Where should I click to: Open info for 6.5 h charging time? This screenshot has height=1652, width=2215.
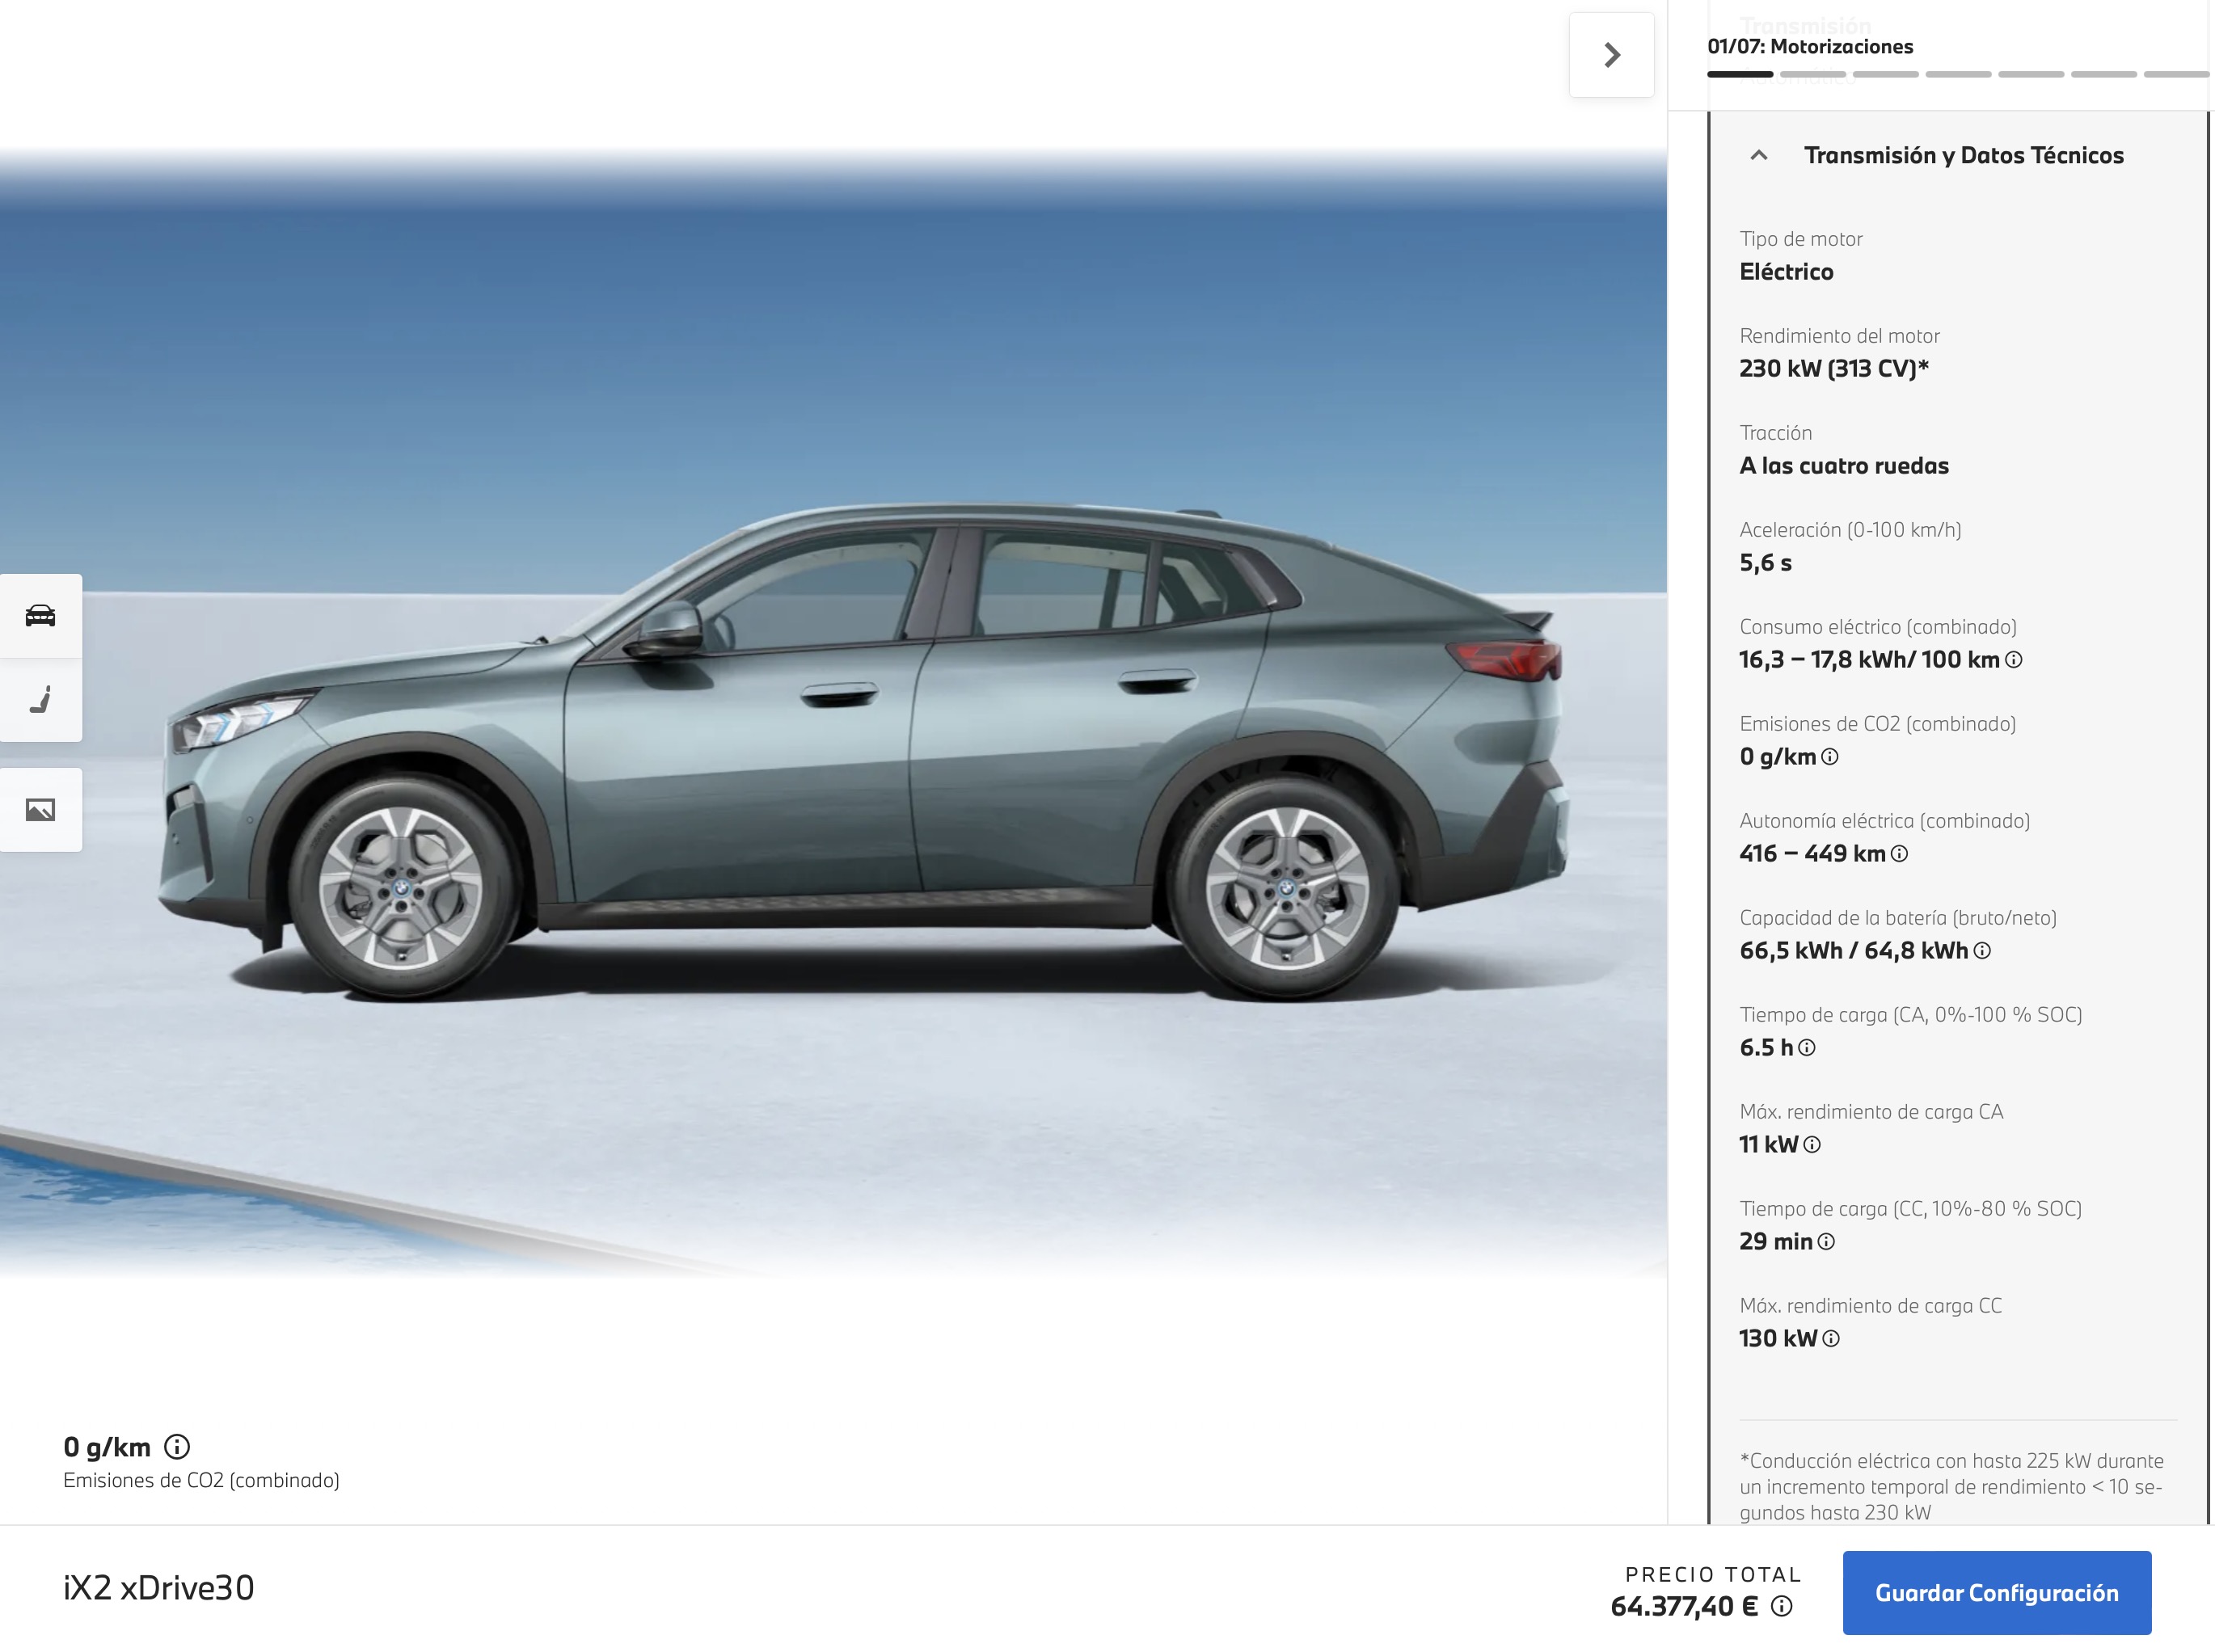coord(1806,1048)
